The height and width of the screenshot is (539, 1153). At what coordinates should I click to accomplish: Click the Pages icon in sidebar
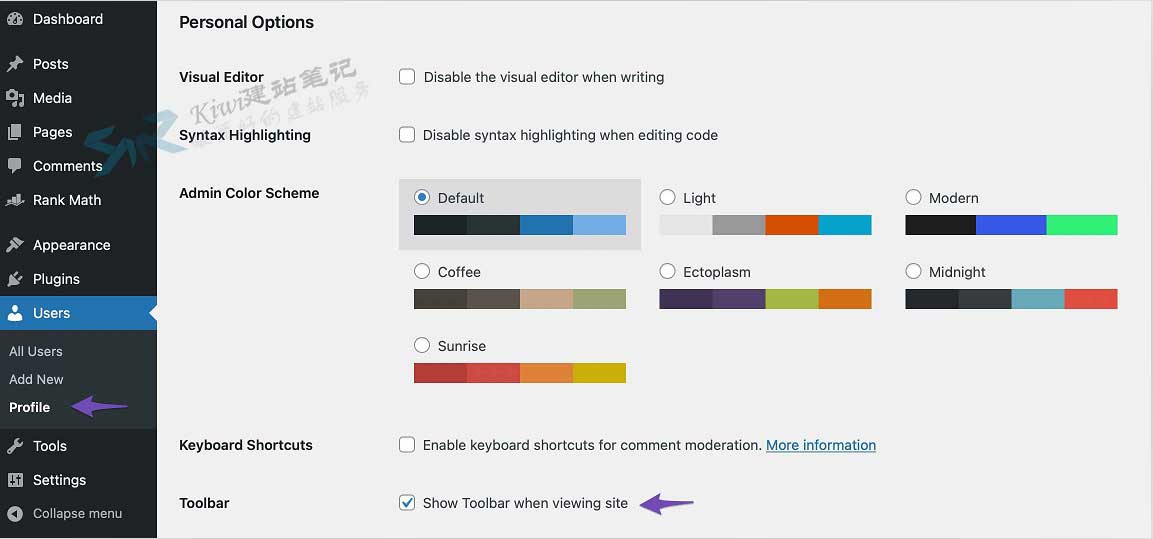pyautogui.click(x=15, y=132)
